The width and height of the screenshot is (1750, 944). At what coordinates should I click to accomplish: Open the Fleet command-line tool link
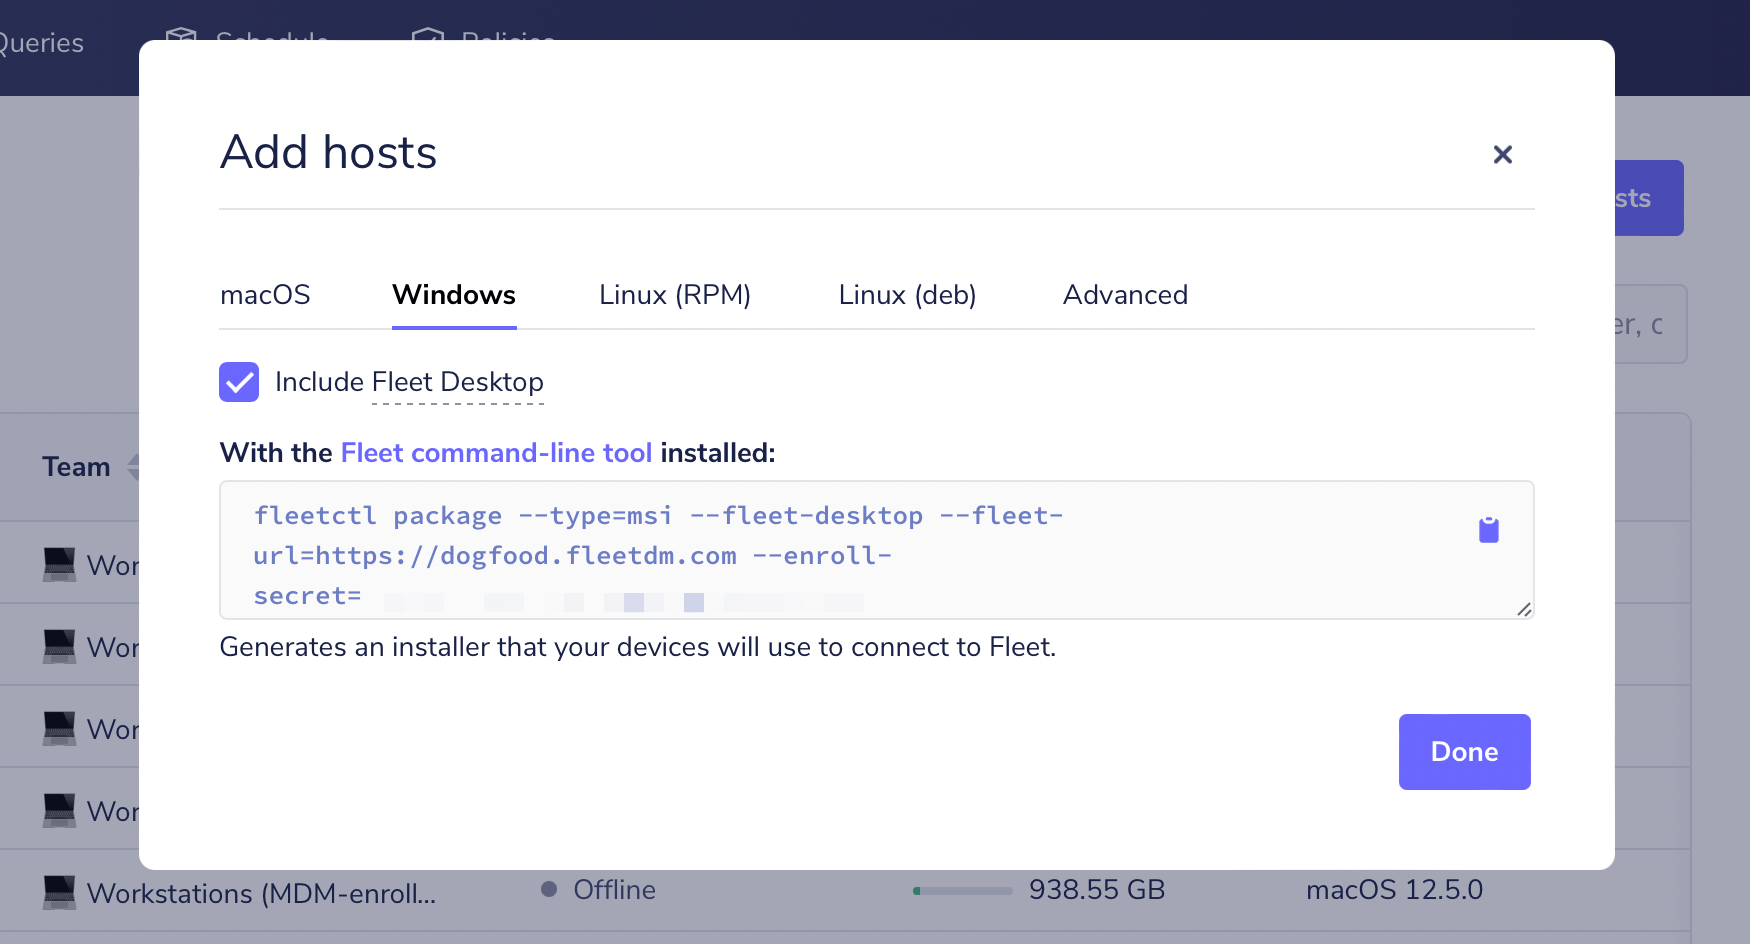point(496,453)
